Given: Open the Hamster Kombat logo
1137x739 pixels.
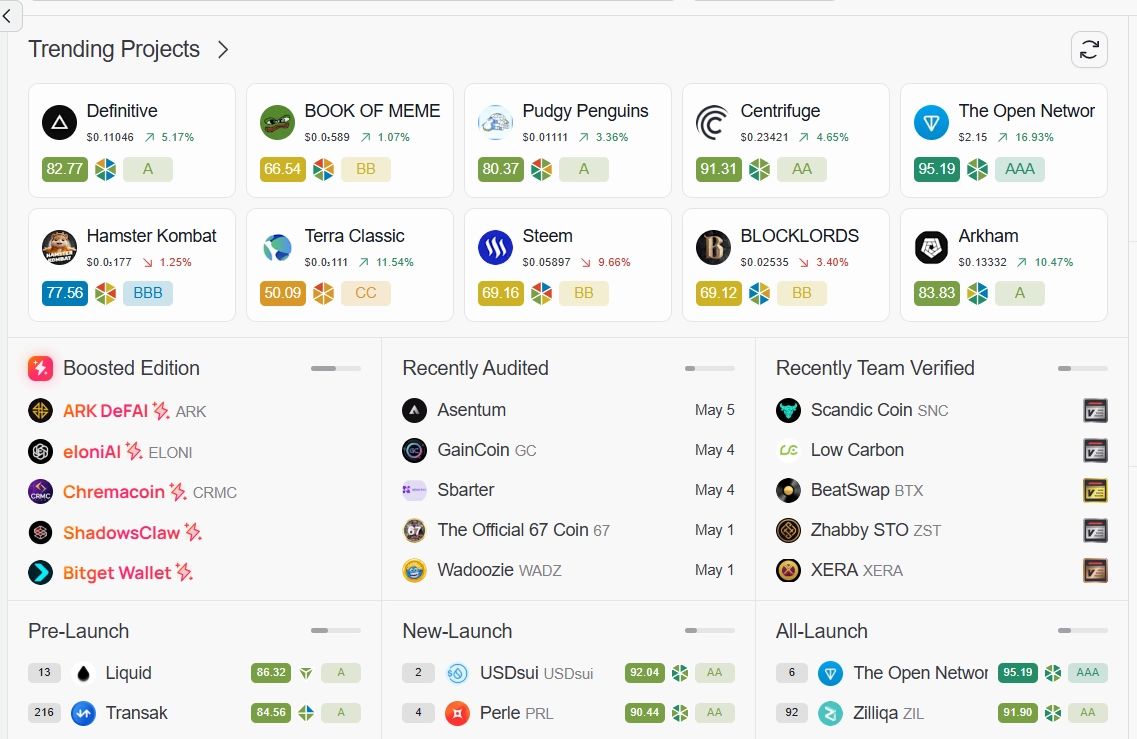Looking at the screenshot, I should [x=59, y=247].
